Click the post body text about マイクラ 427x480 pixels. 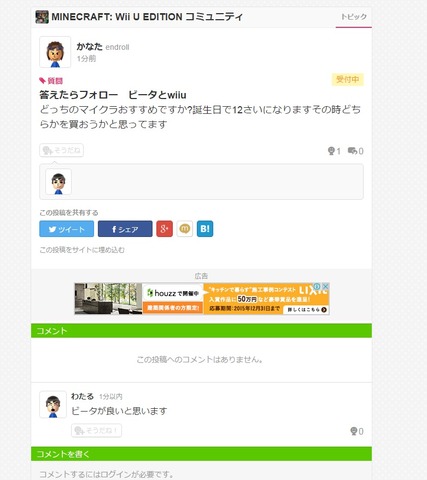pyautogui.click(x=200, y=117)
